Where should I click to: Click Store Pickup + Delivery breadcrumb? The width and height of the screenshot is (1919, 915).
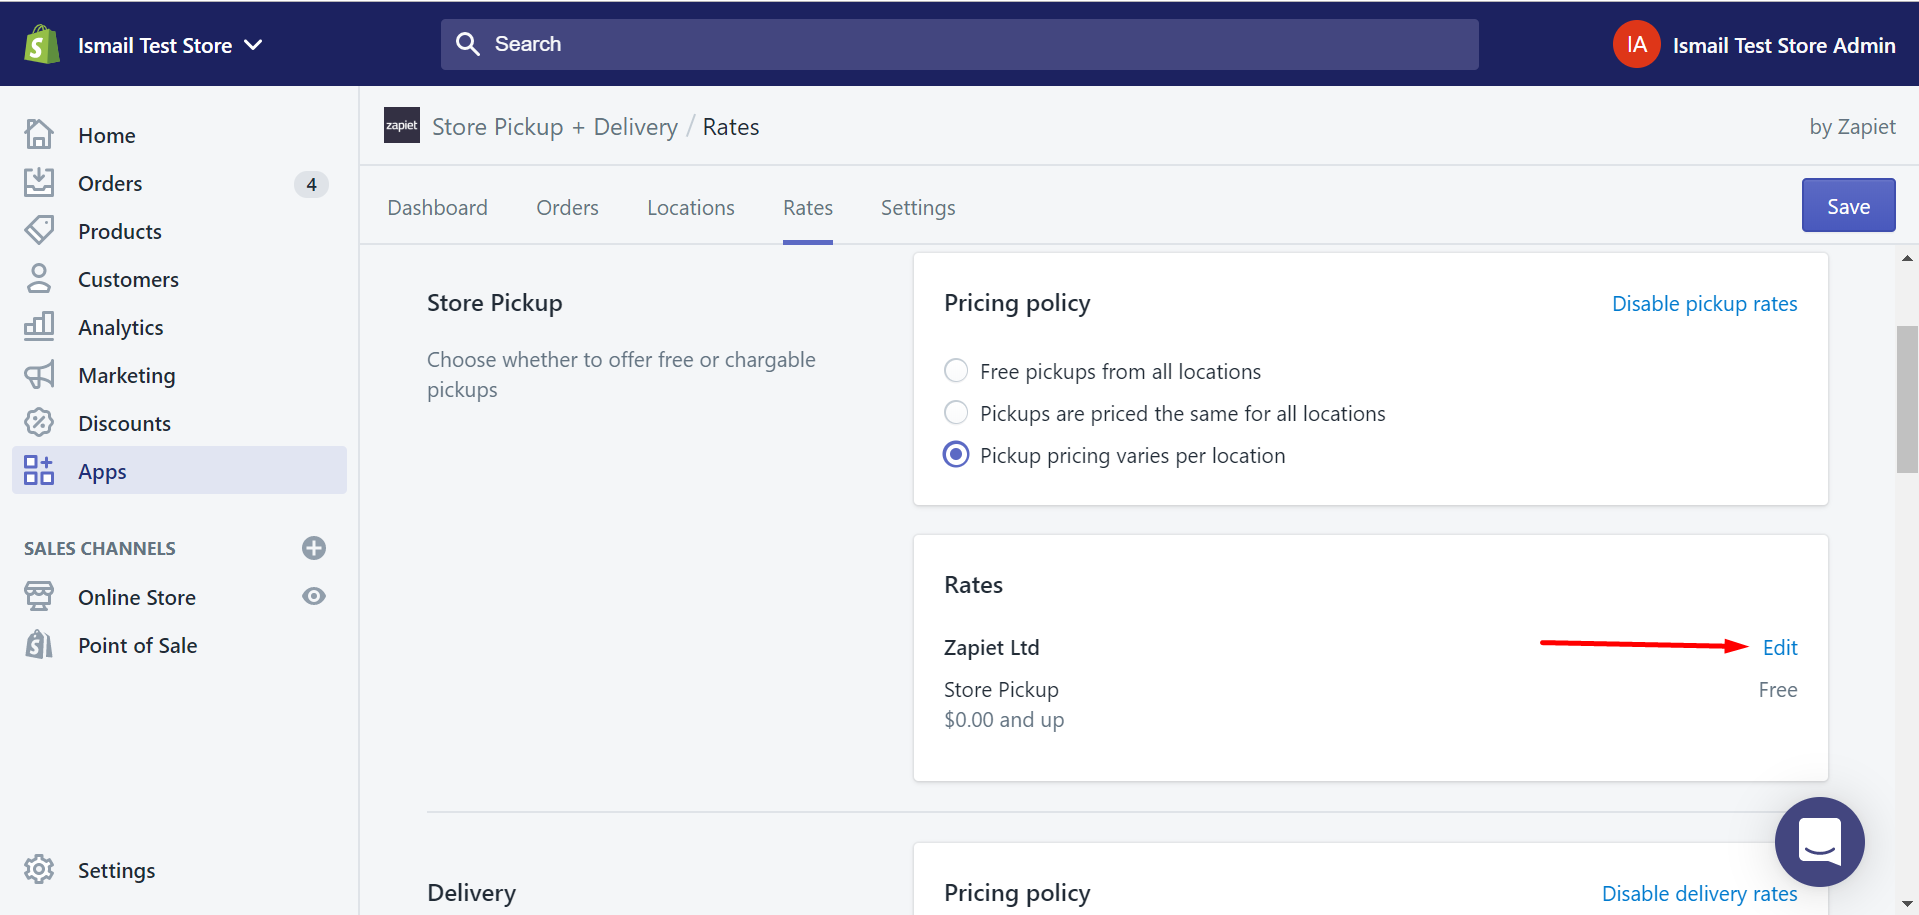point(555,127)
